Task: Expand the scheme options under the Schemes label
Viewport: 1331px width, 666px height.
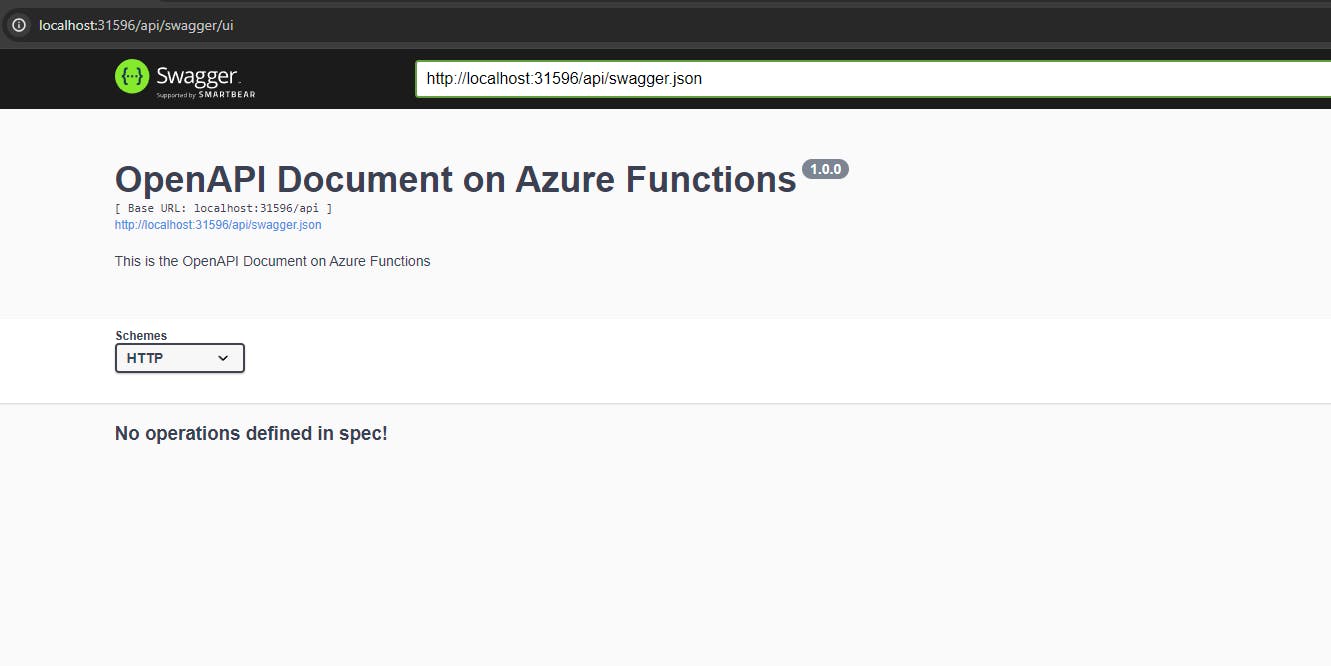Action: coord(179,357)
